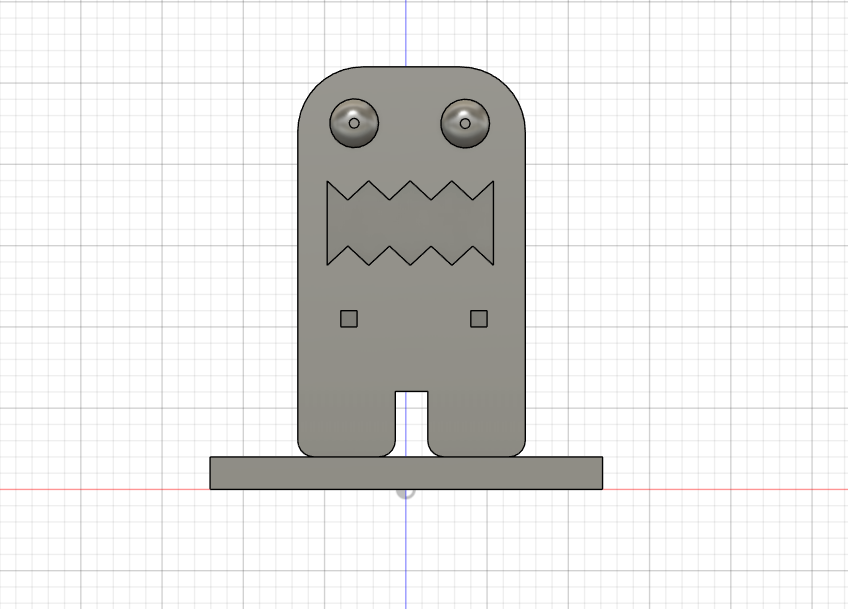Viewport: 848px width, 609px height.
Task: Click body face between the square holes
Action: 412,320
